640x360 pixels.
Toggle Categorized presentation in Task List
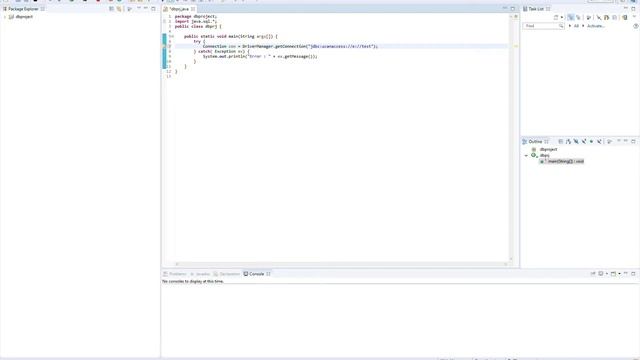pyautogui.click(x=570, y=18)
